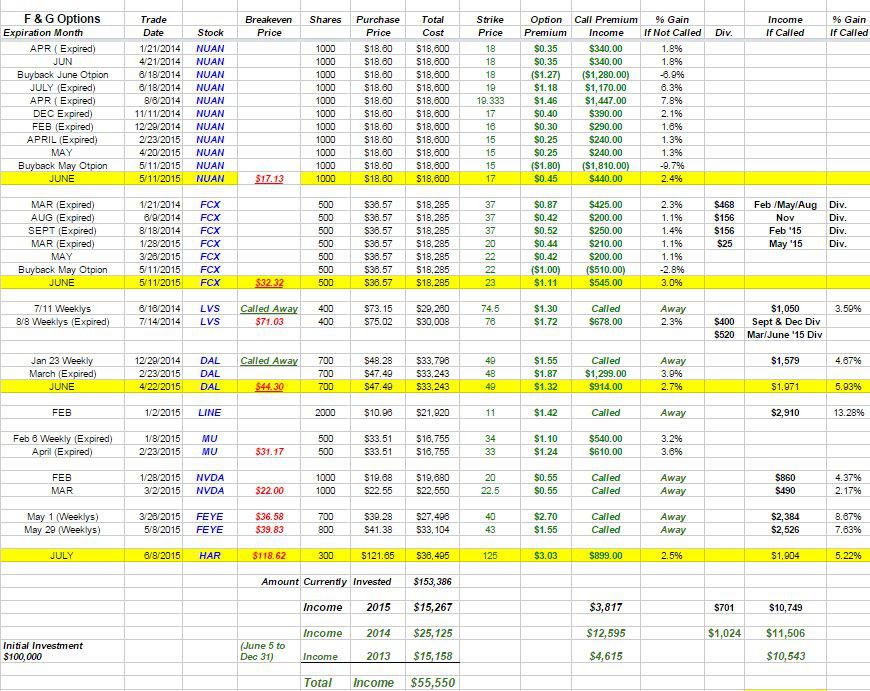Select the ($1,280.00) premium income cell
The height and width of the screenshot is (691, 870).
(605, 75)
